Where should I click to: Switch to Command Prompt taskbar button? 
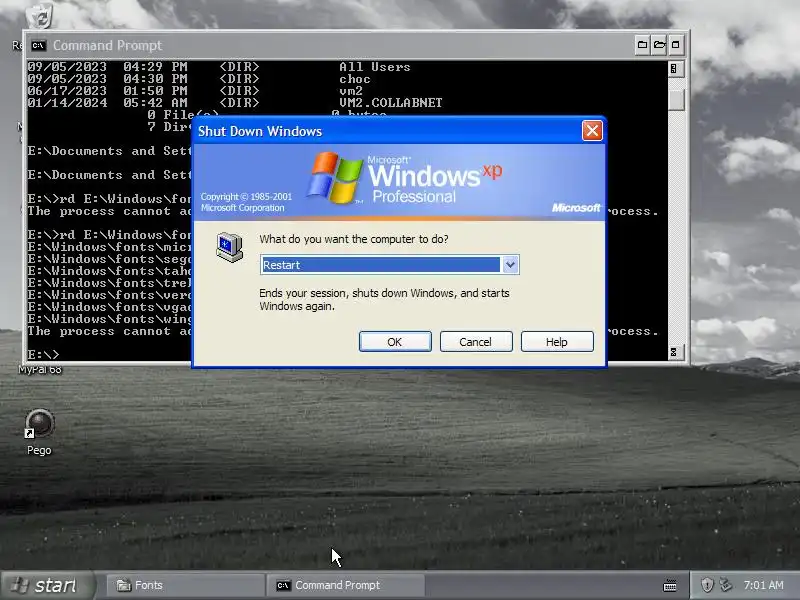pos(345,585)
